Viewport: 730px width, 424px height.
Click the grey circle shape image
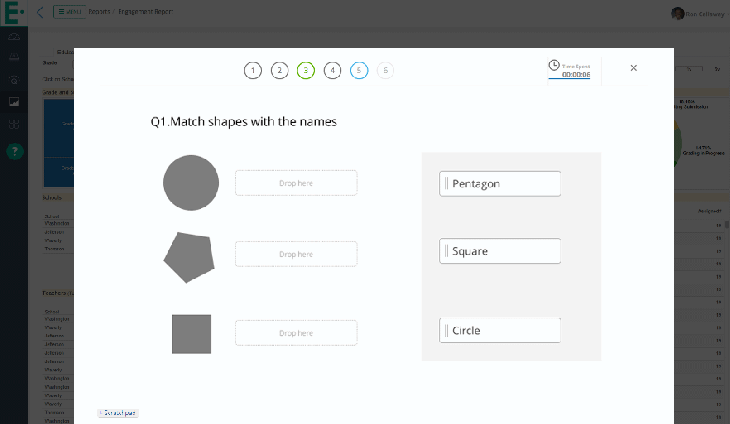click(191, 183)
